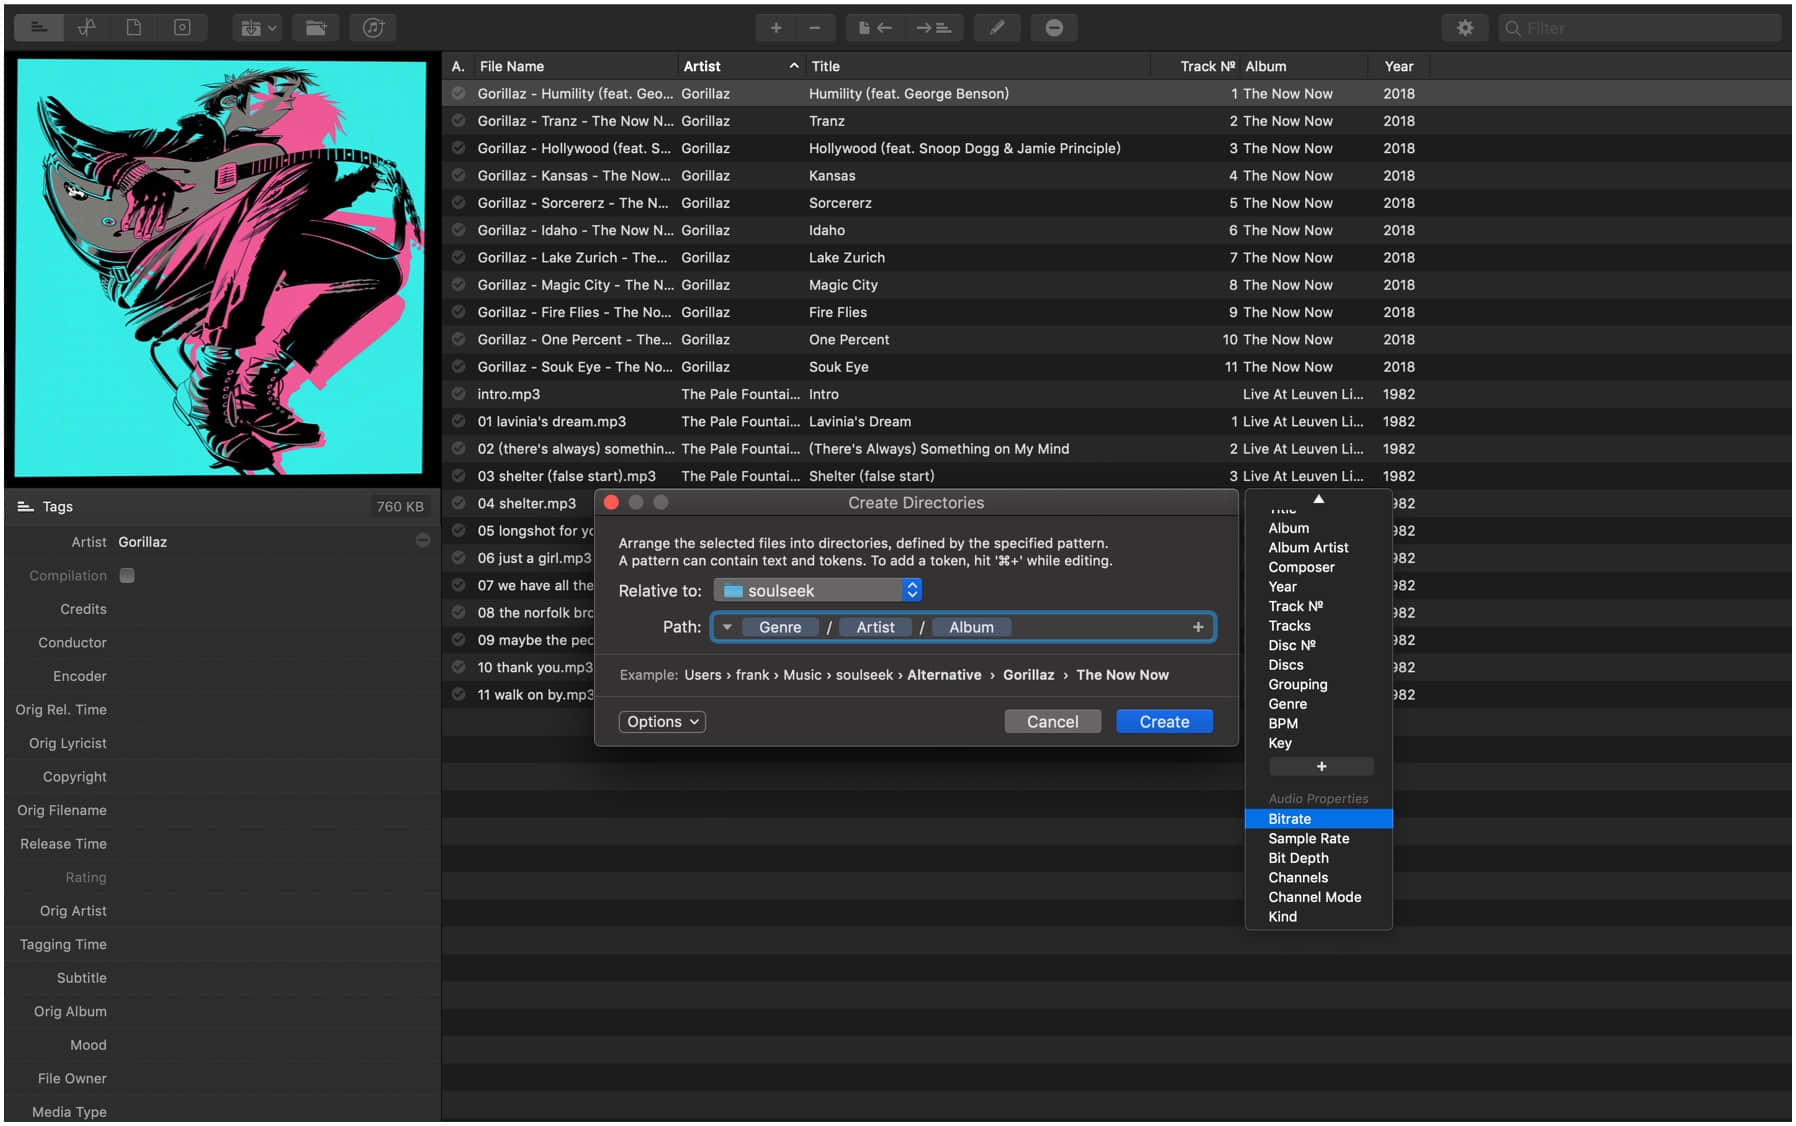Viewport: 1796px width, 1126px height.
Task: Click the Cancel button
Action: click(x=1052, y=722)
